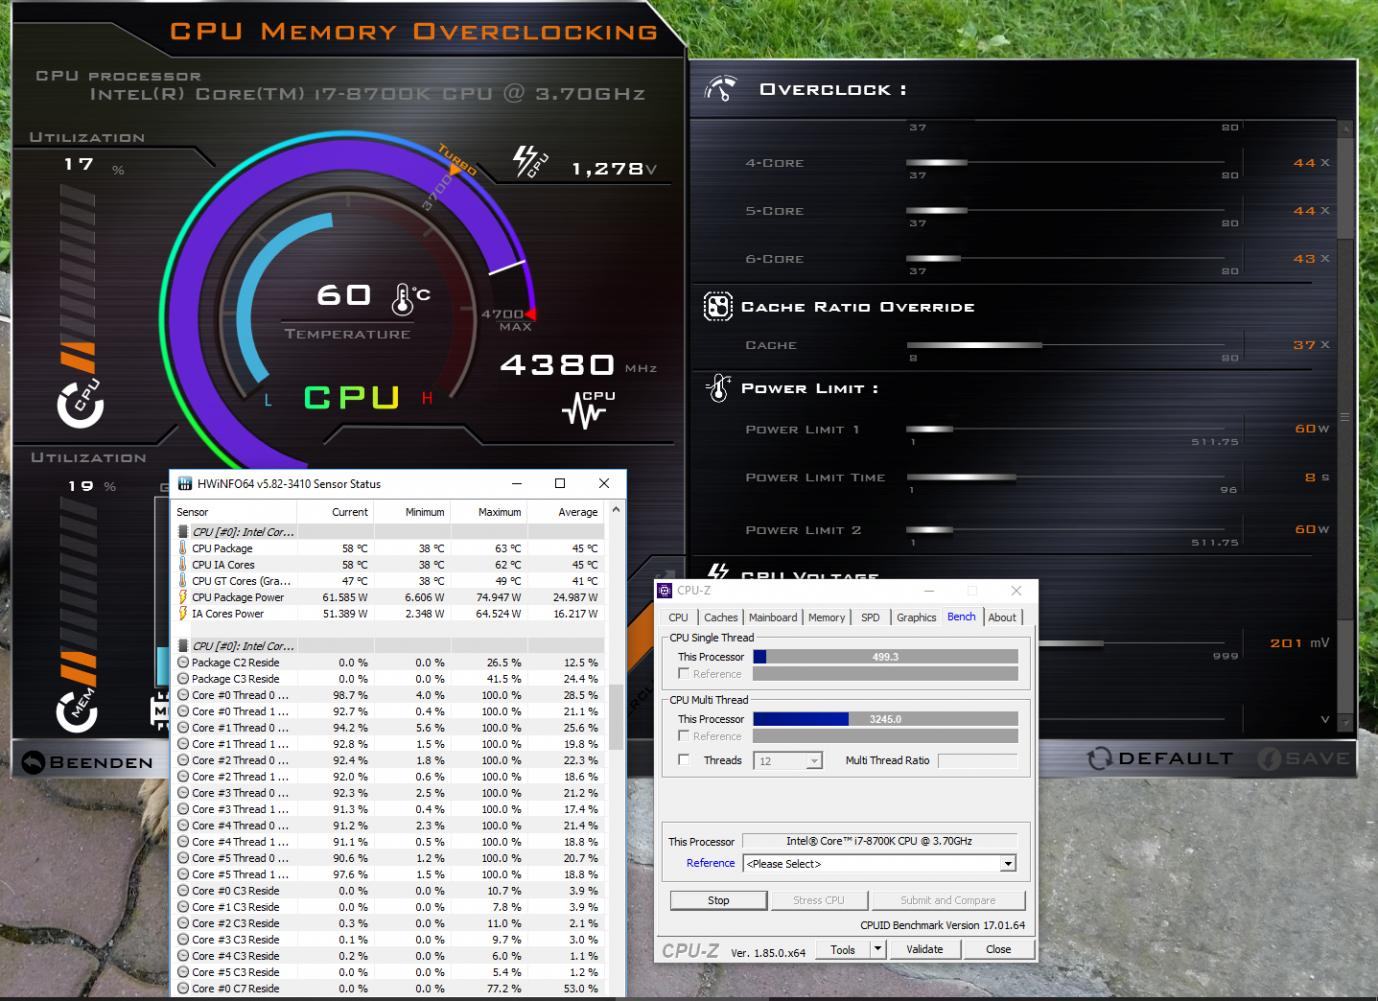Click the Stop benchmark button
This screenshot has width=1378, height=1001.
[x=718, y=900]
